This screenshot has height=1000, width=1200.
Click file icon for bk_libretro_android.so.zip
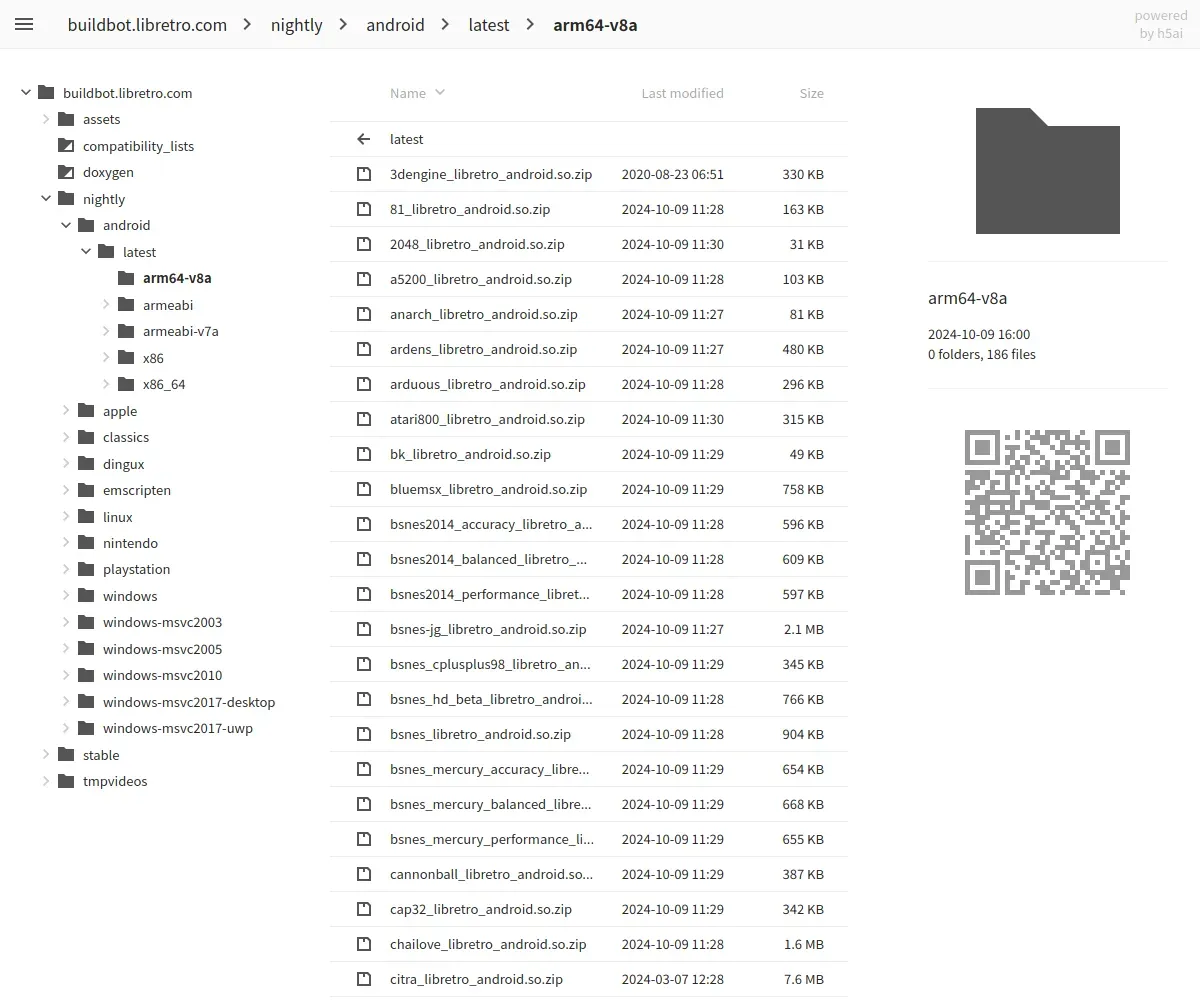[364, 454]
